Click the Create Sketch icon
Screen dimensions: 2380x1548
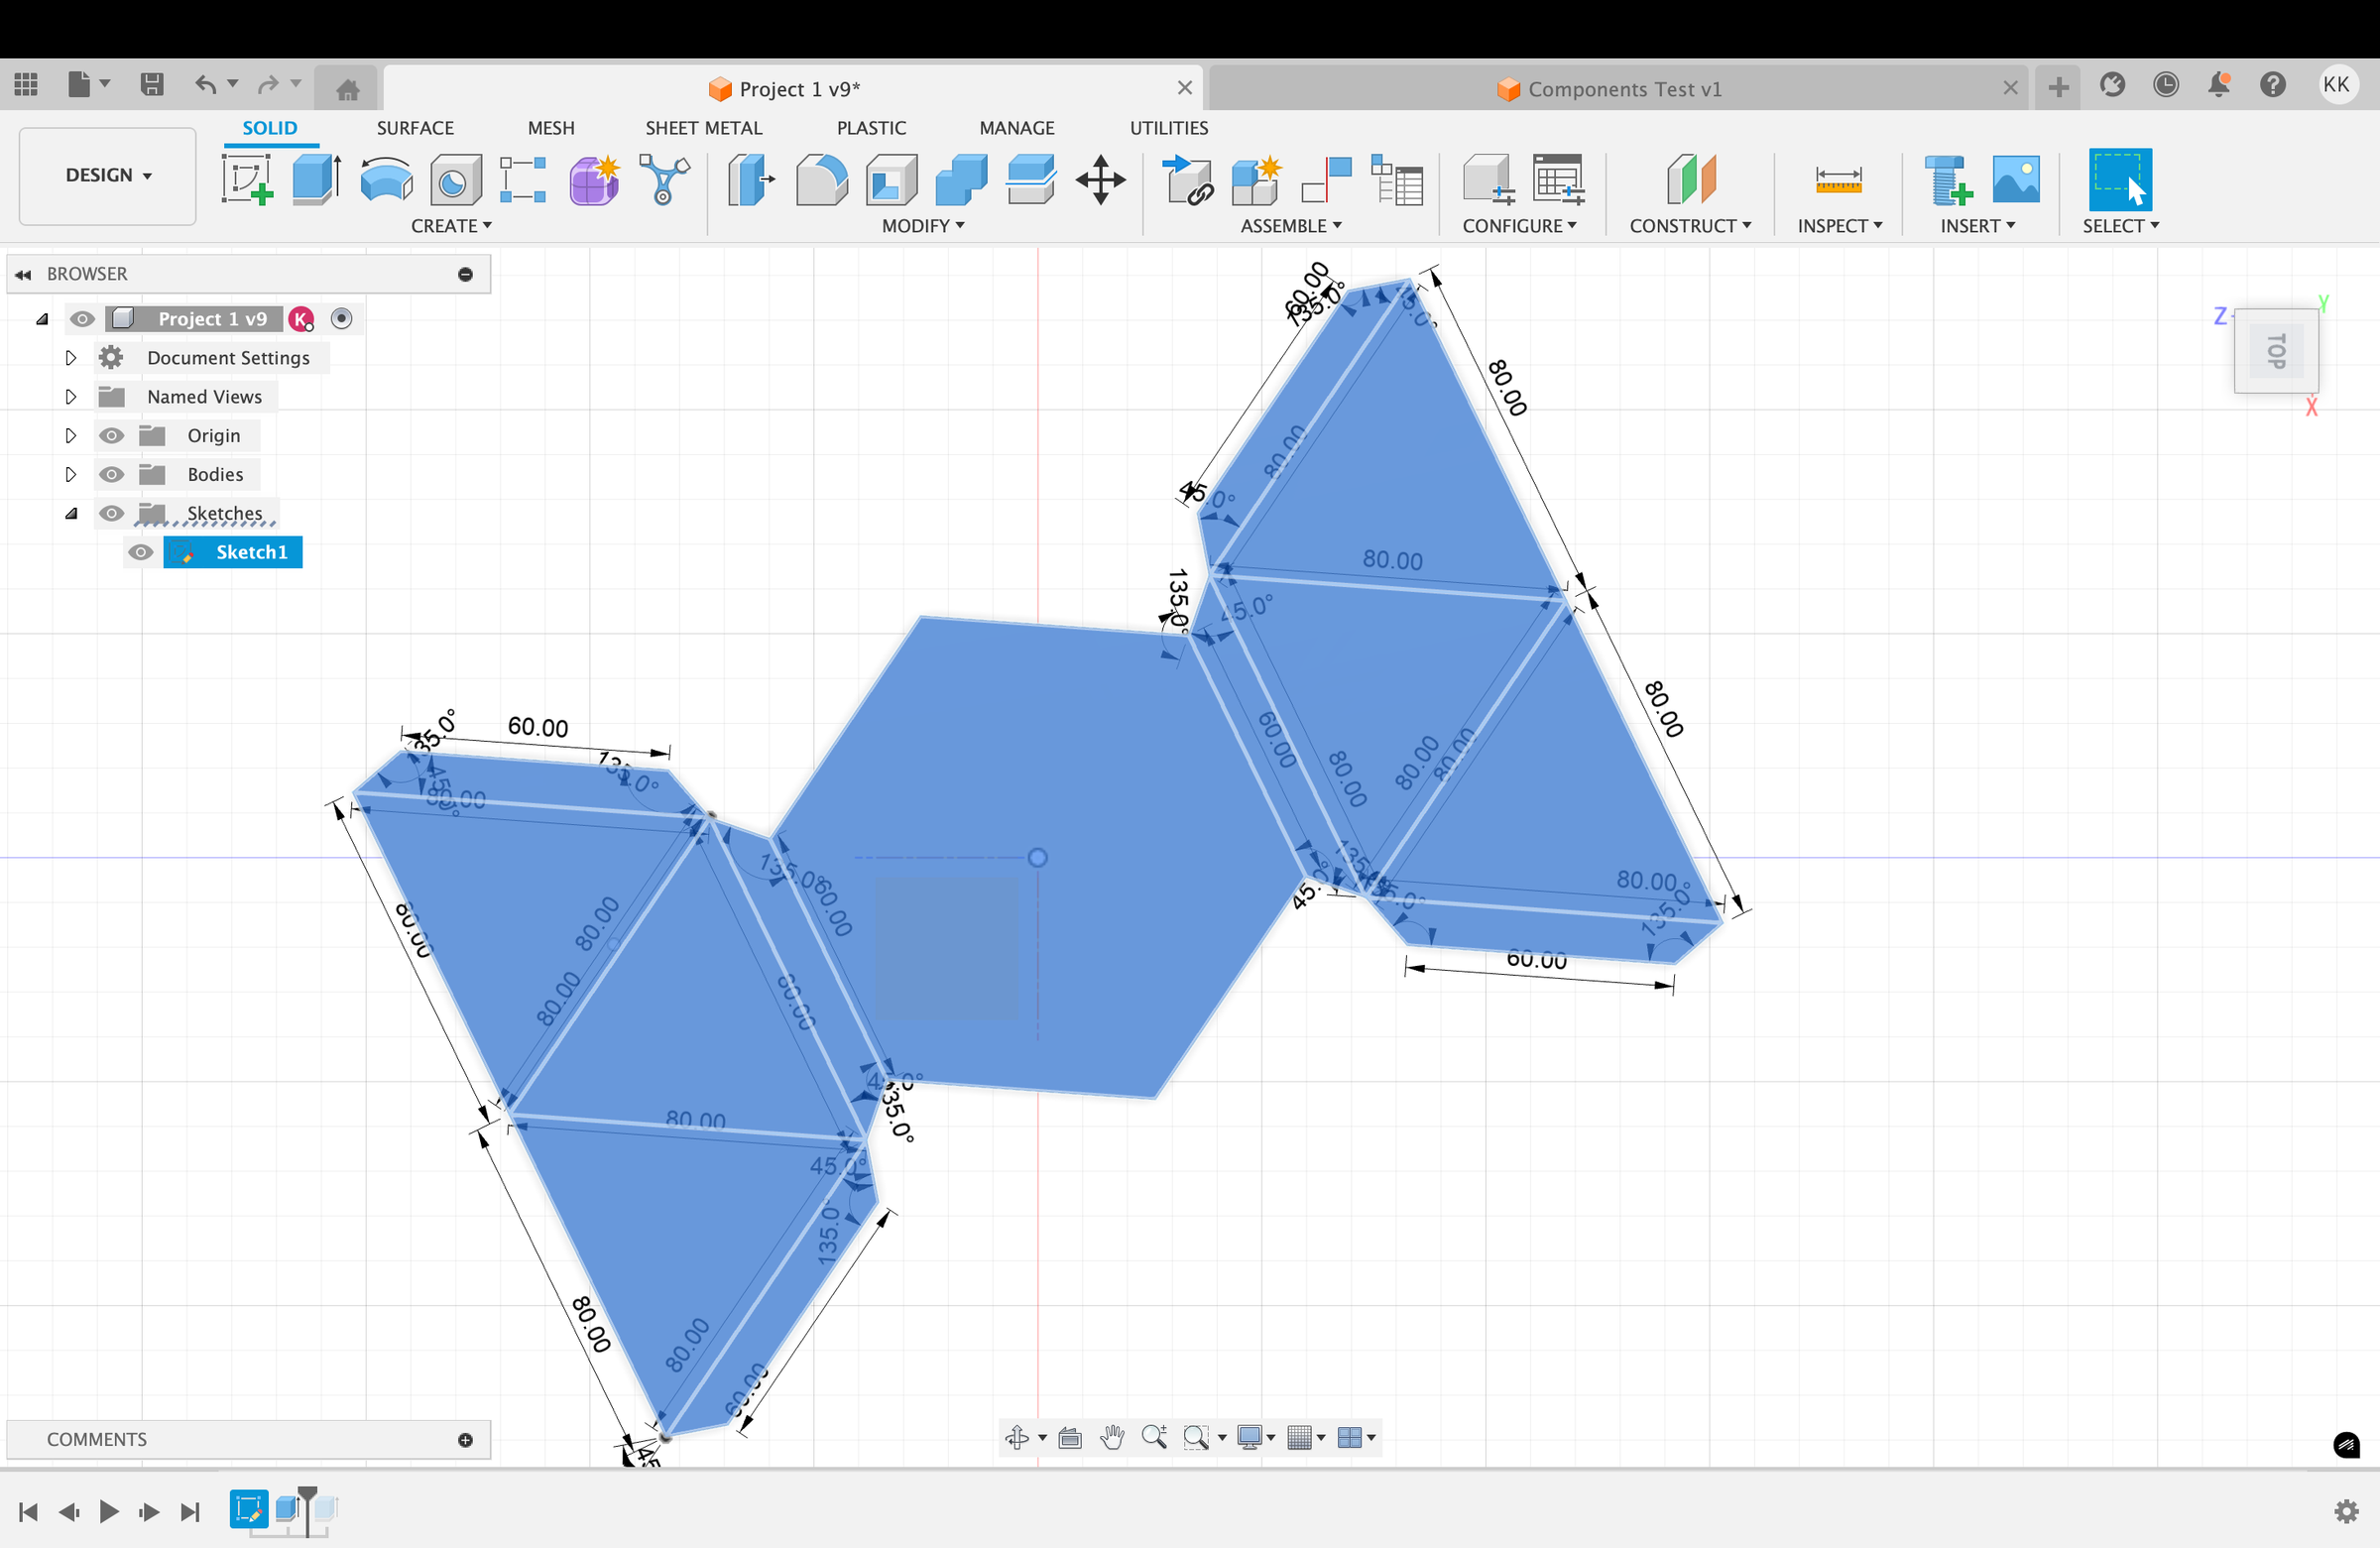point(247,180)
